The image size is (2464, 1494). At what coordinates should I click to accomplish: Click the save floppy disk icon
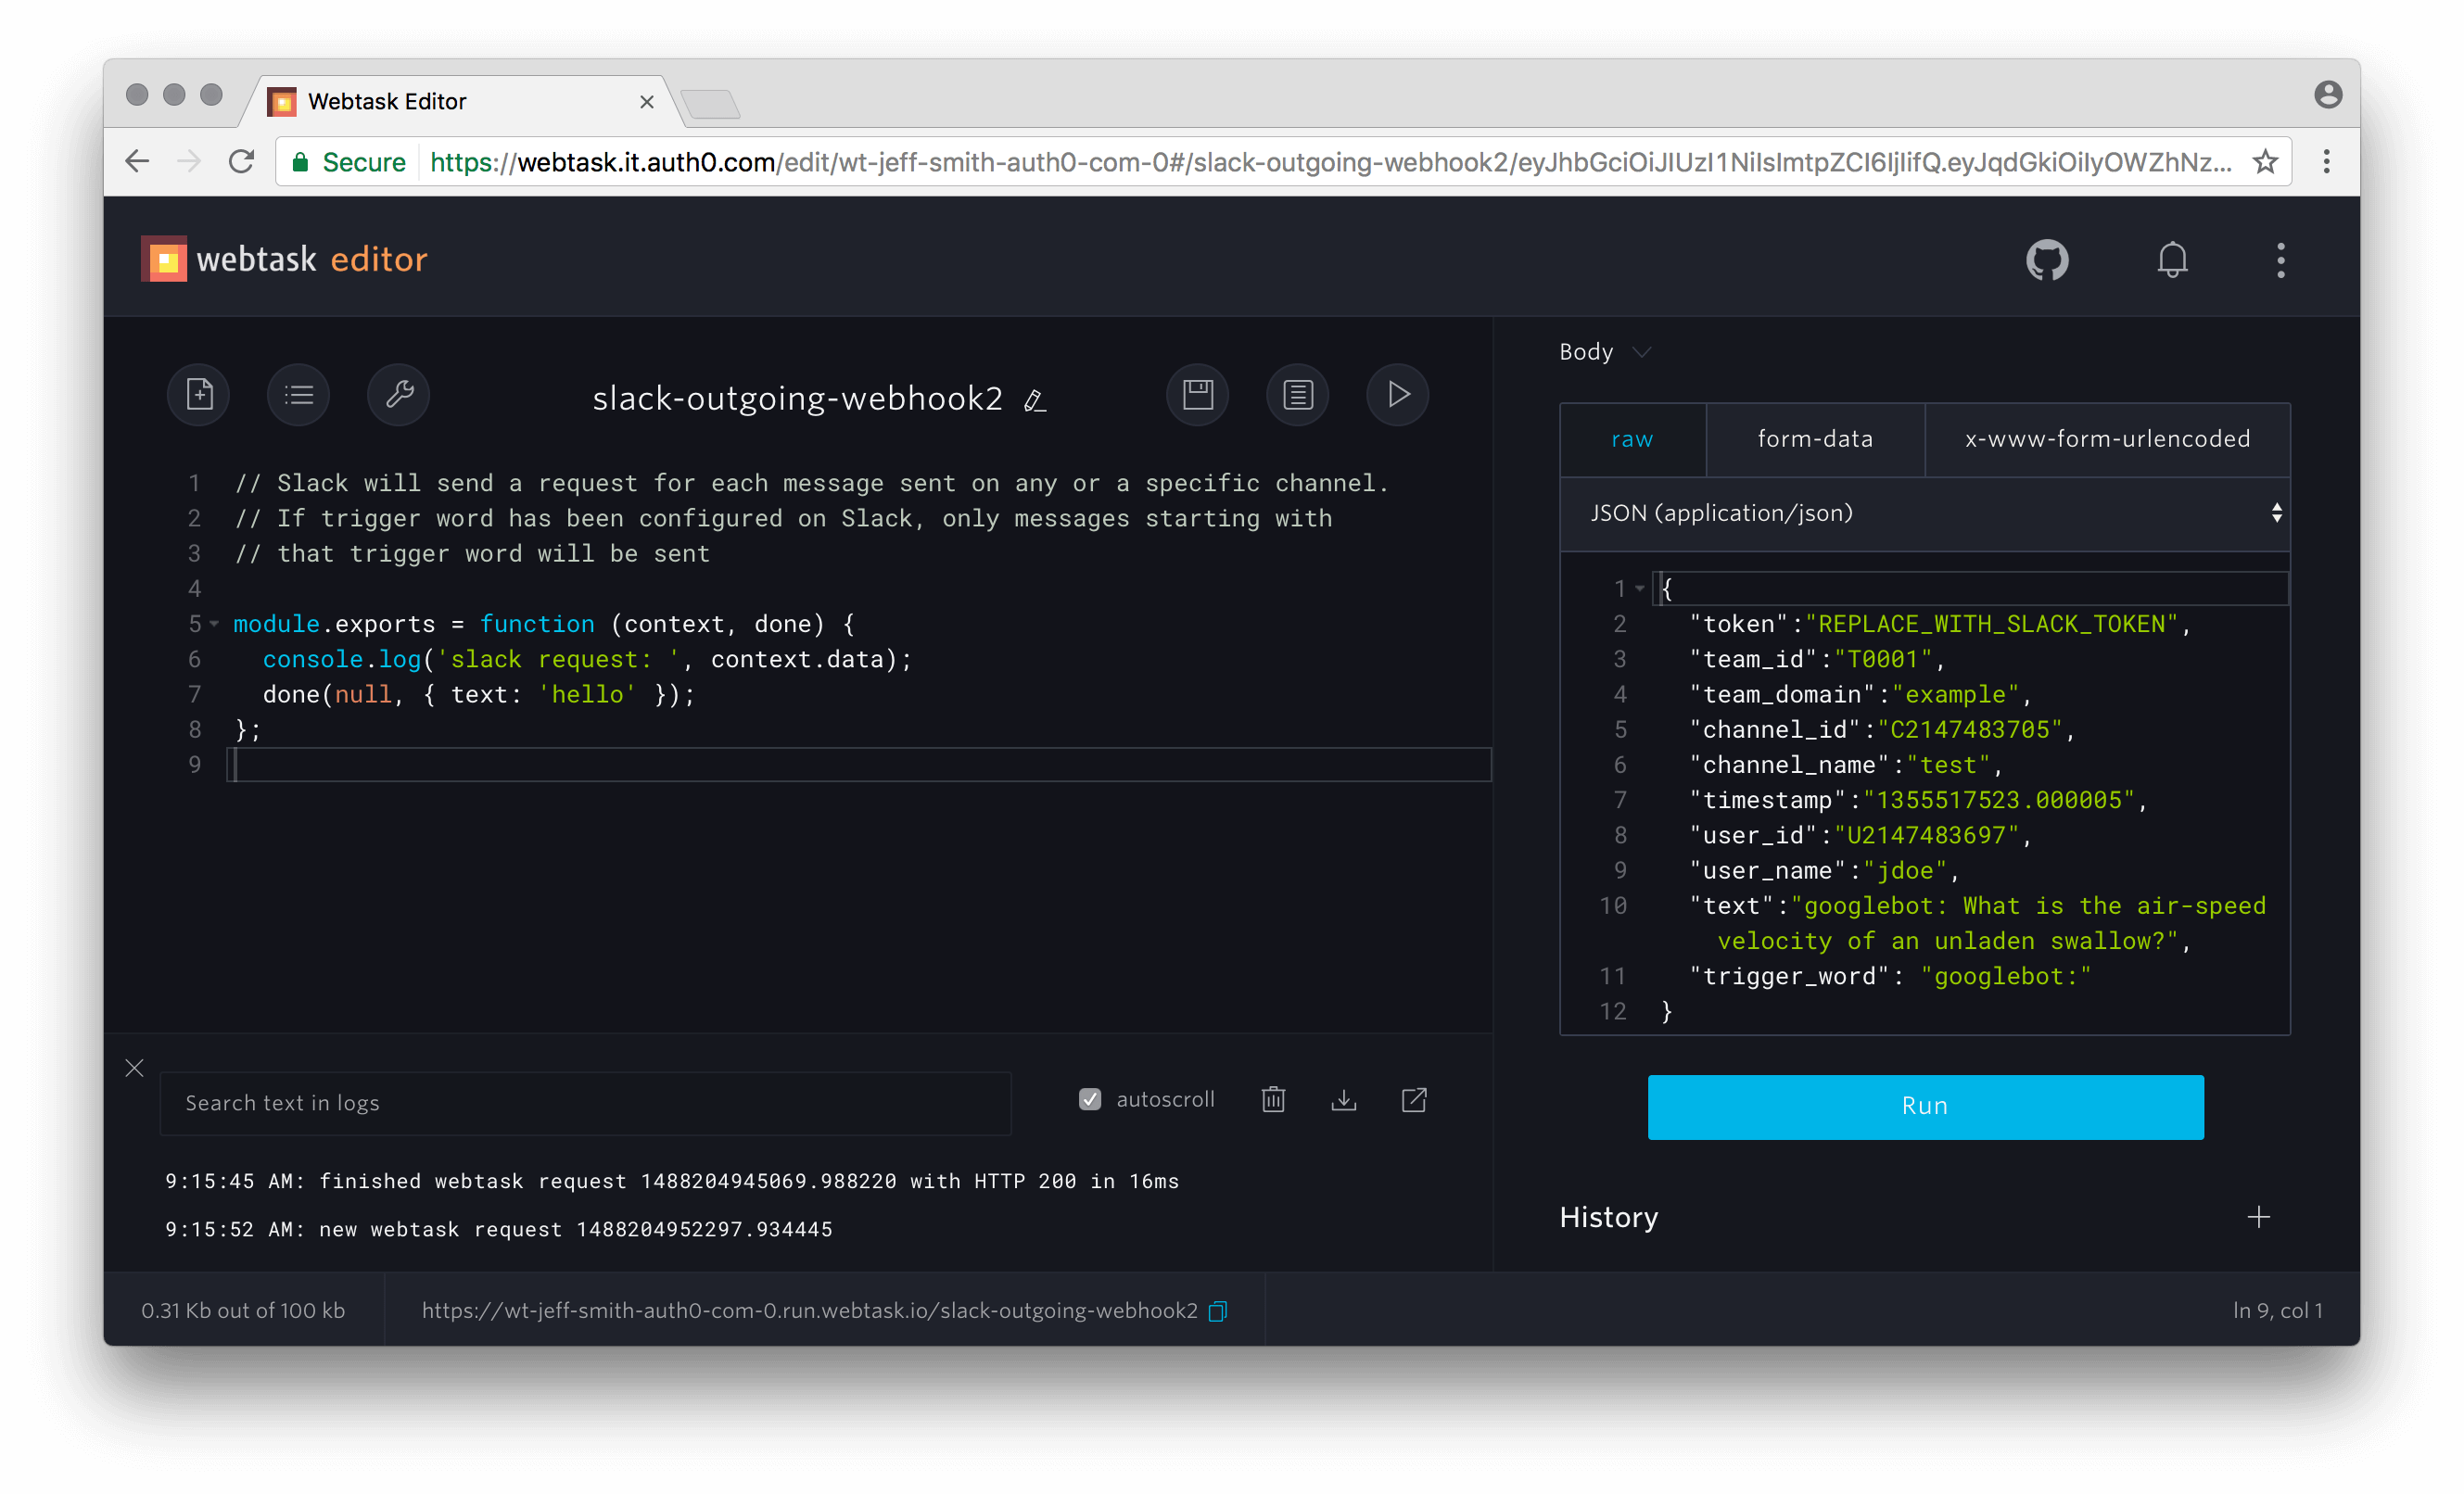click(1198, 394)
